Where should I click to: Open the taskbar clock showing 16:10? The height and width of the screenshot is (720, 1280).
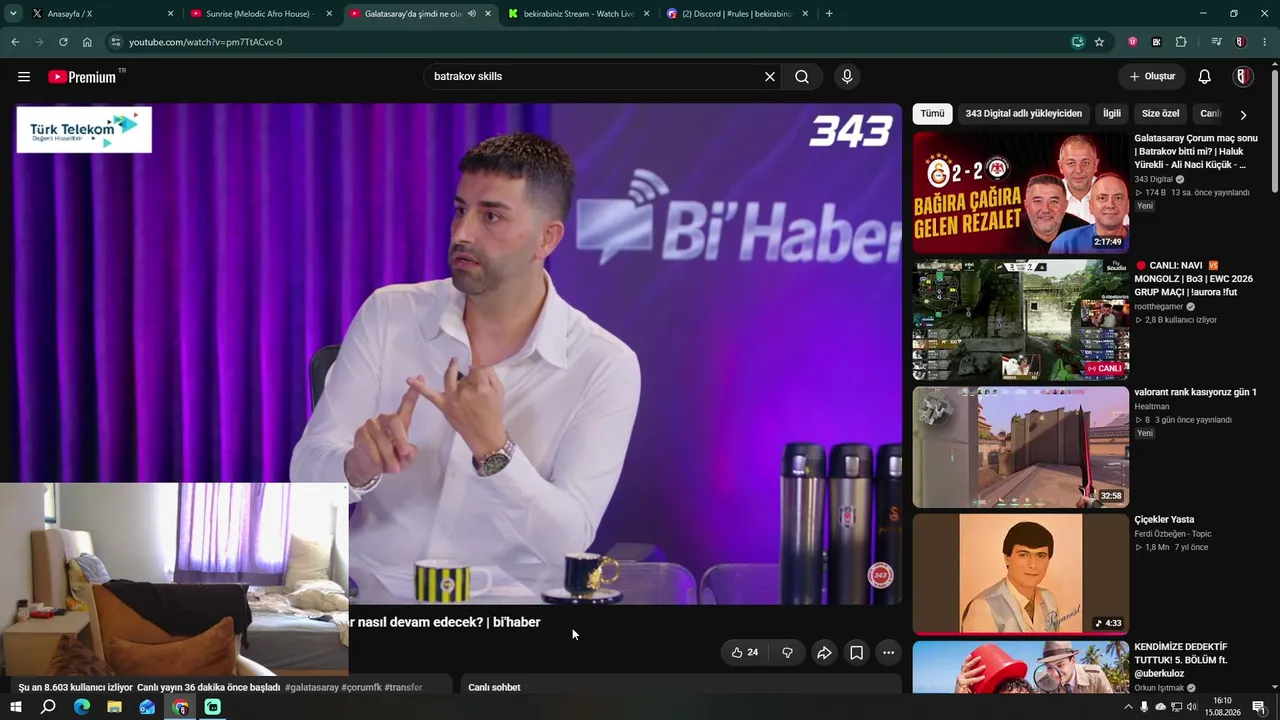(x=1222, y=707)
